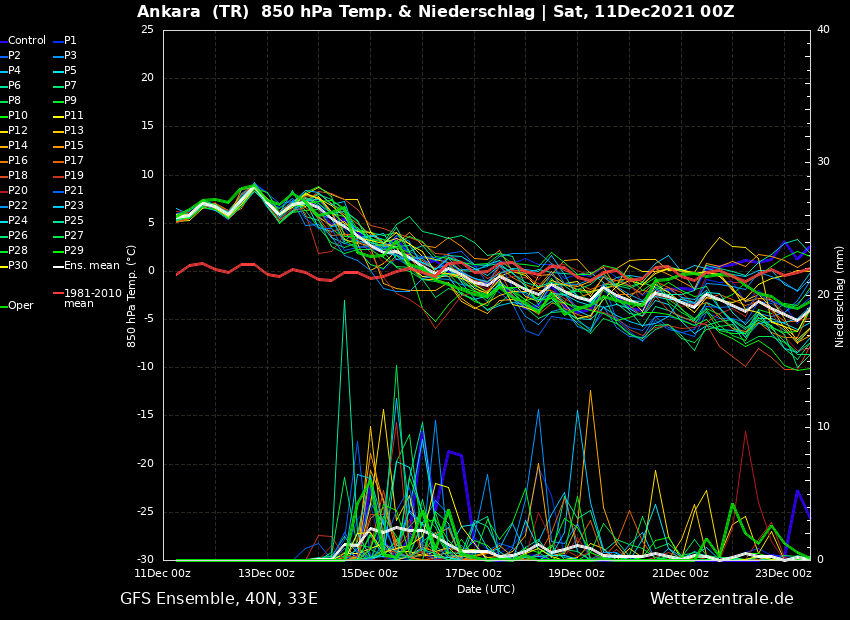This screenshot has width=850, height=620.
Task: Click the "-10" temperature tick label
Action: [x=145, y=367]
